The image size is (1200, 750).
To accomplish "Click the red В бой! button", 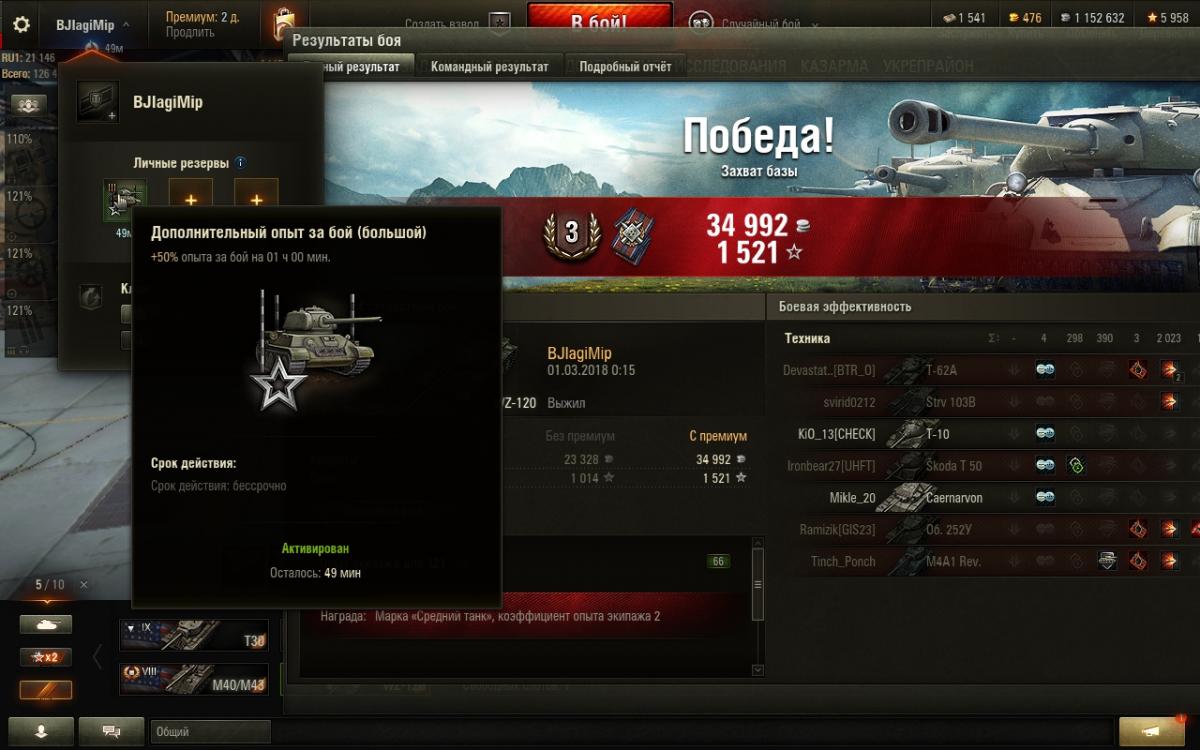I will tap(599, 21).
